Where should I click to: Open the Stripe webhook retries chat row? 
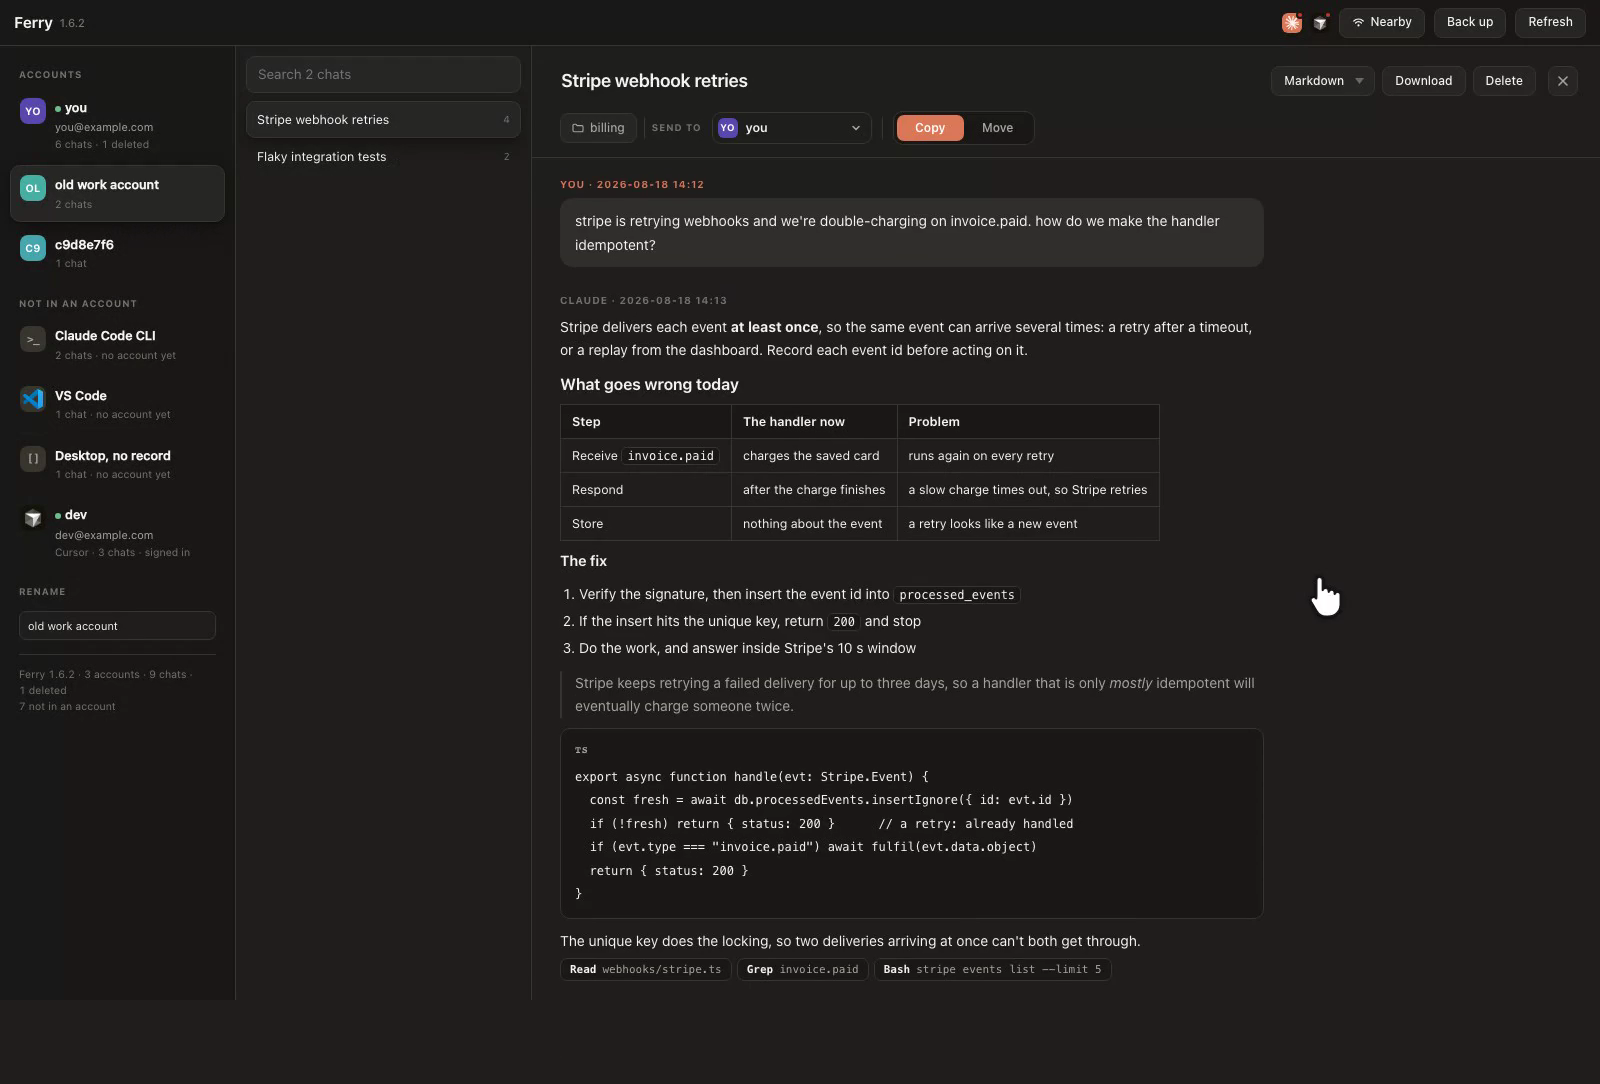383,120
